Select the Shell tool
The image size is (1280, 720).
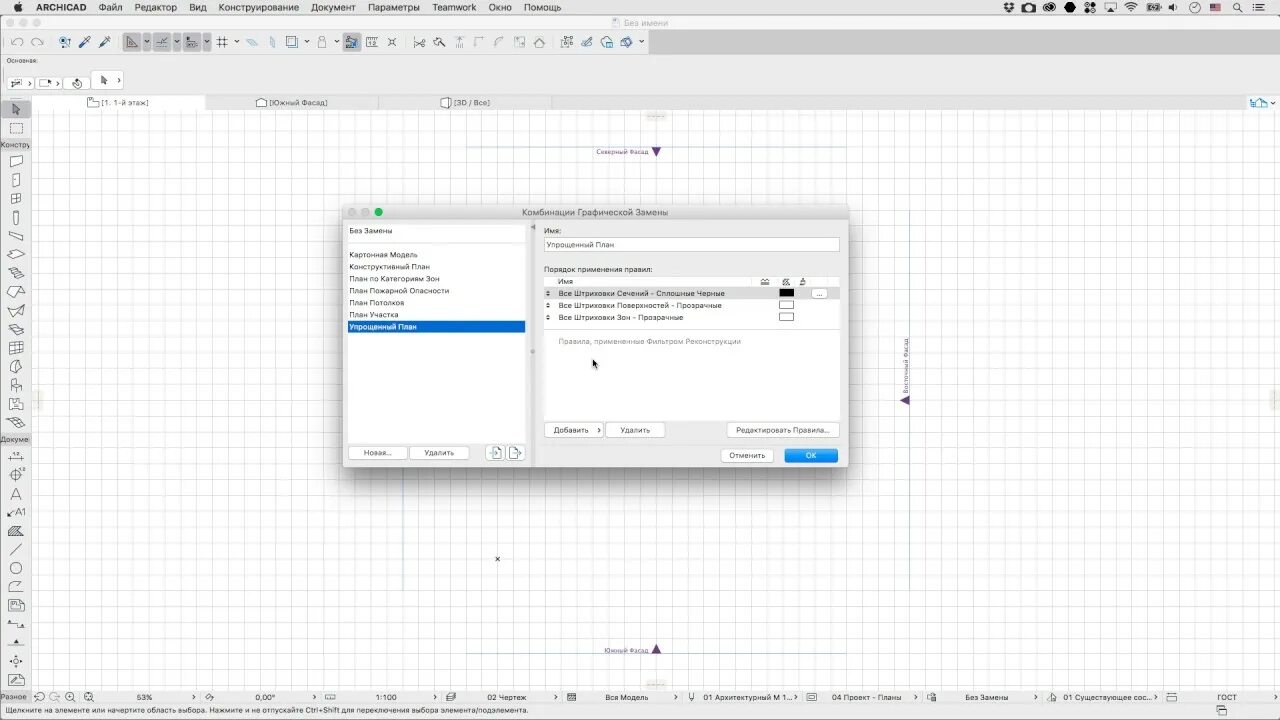point(16,310)
